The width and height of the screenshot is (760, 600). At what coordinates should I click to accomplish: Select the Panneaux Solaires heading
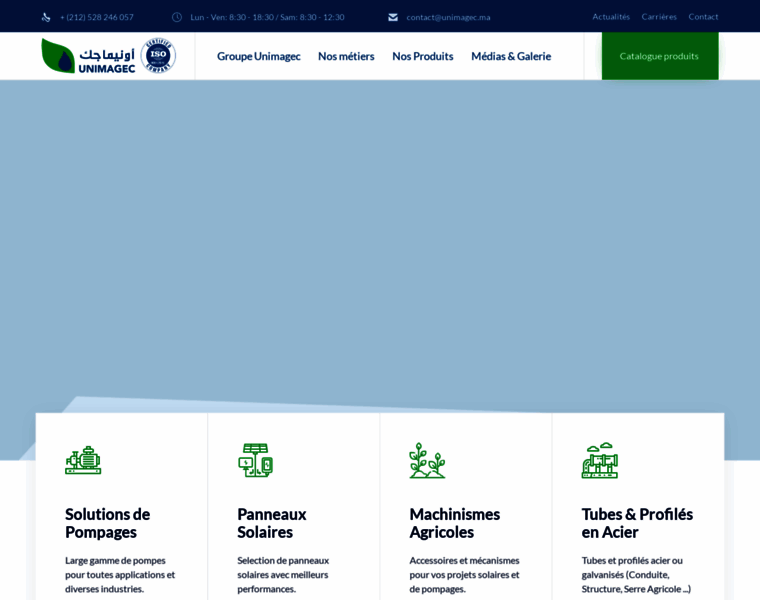[x=272, y=523]
